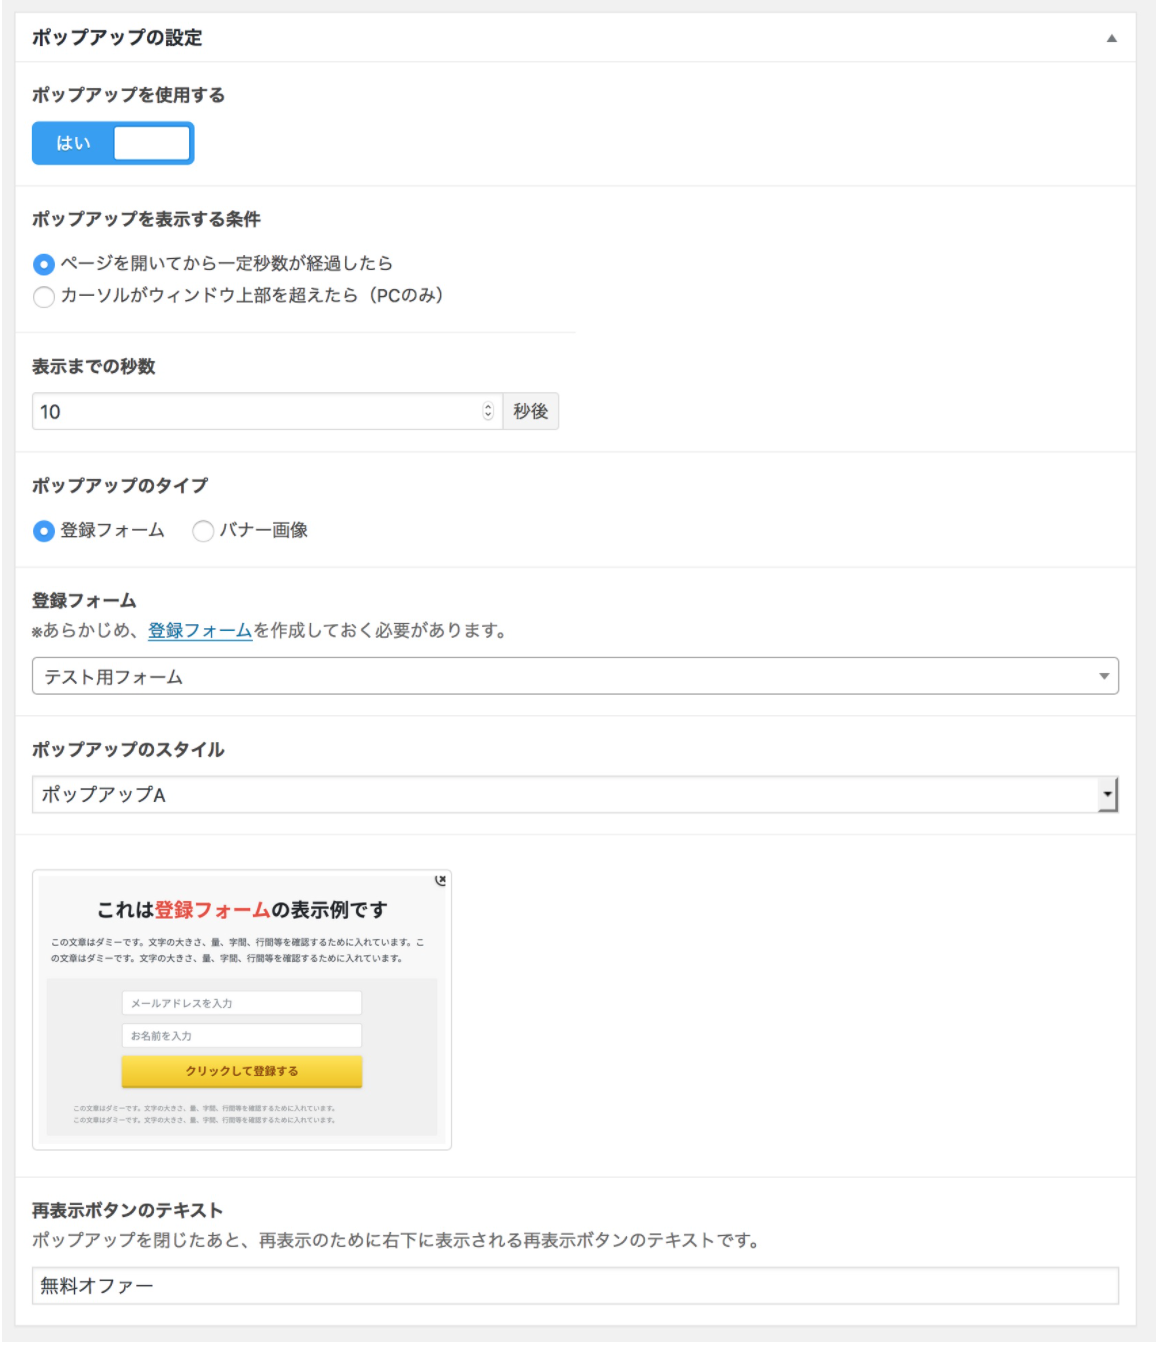Click the close icon on popup preview
This screenshot has width=1156, height=1348.
point(440,880)
